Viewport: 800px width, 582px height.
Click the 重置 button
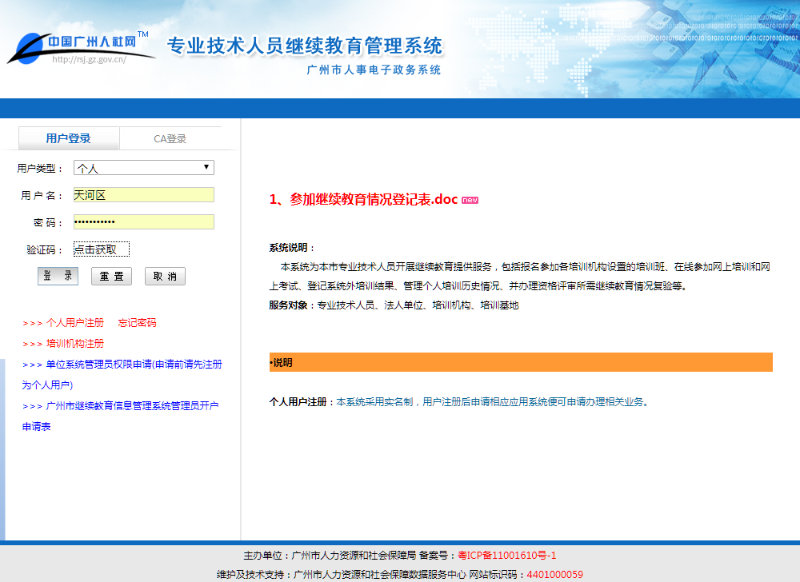(x=111, y=276)
